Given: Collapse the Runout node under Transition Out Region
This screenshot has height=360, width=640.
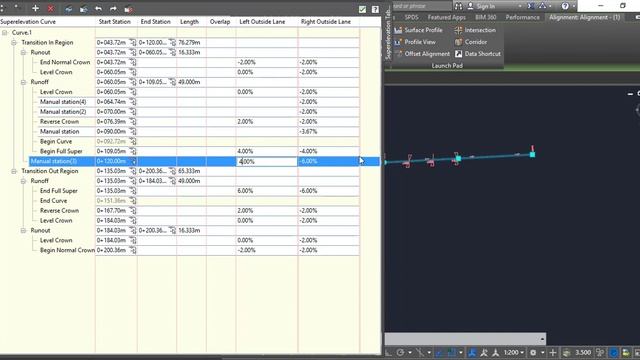Looking at the screenshot, I should (23, 231).
